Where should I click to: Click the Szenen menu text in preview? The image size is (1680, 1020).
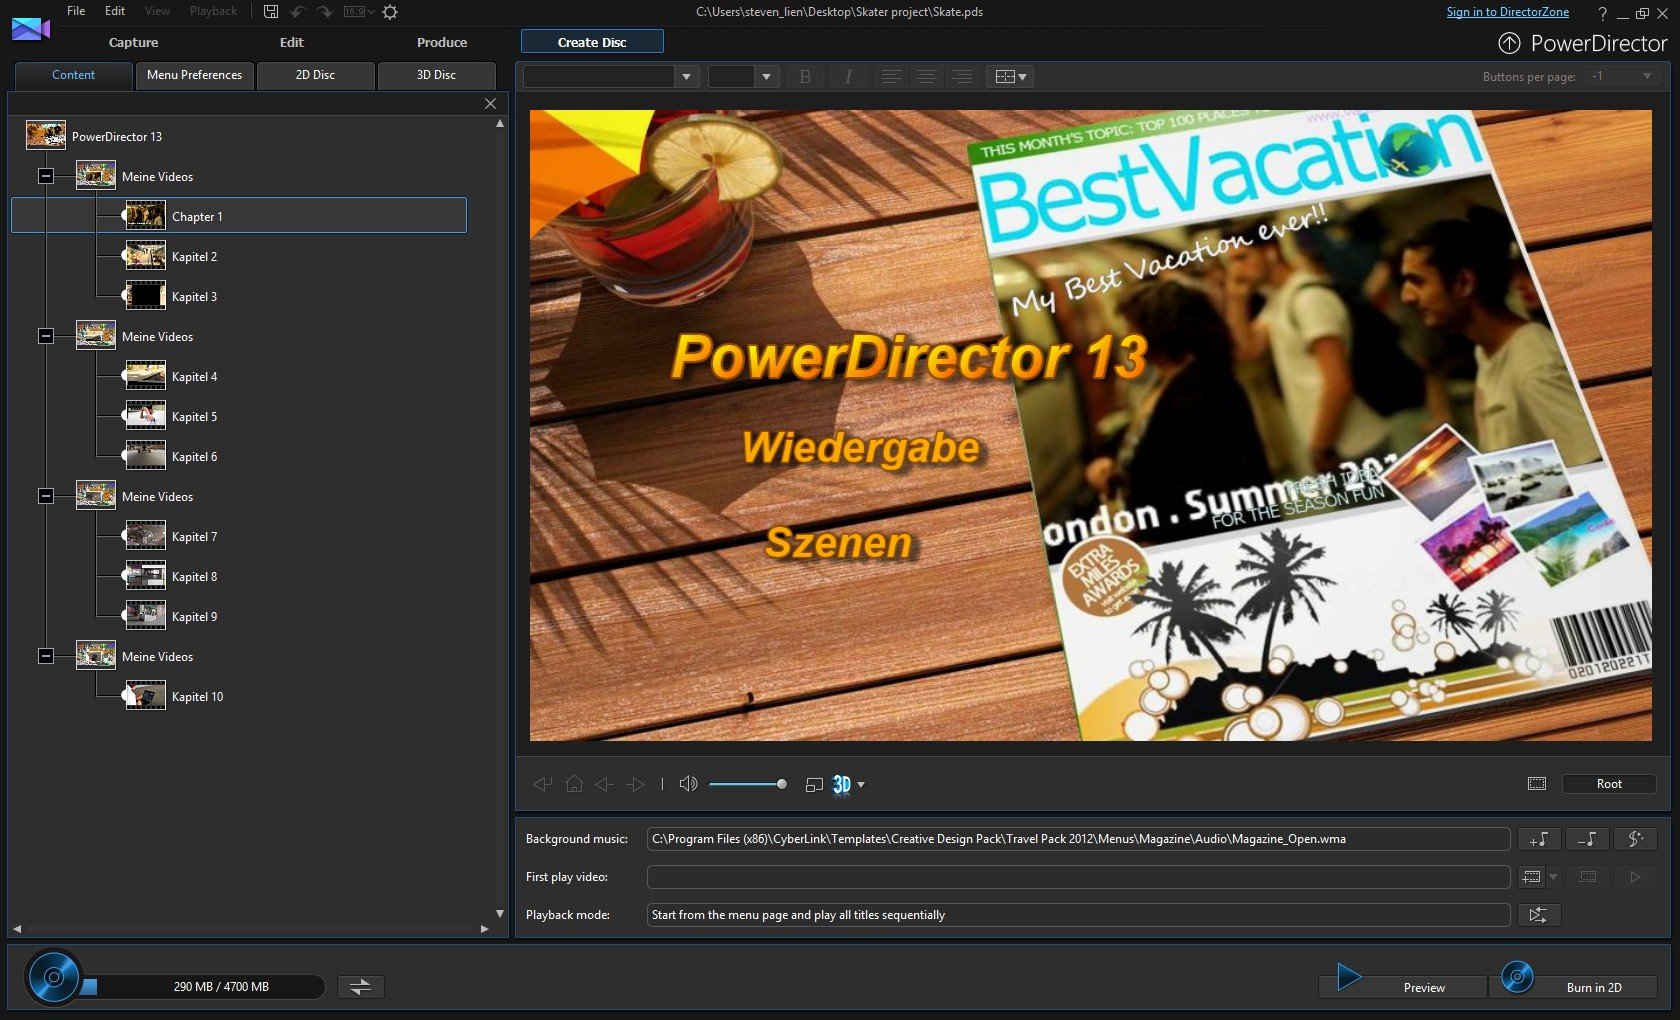(x=839, y=542)
